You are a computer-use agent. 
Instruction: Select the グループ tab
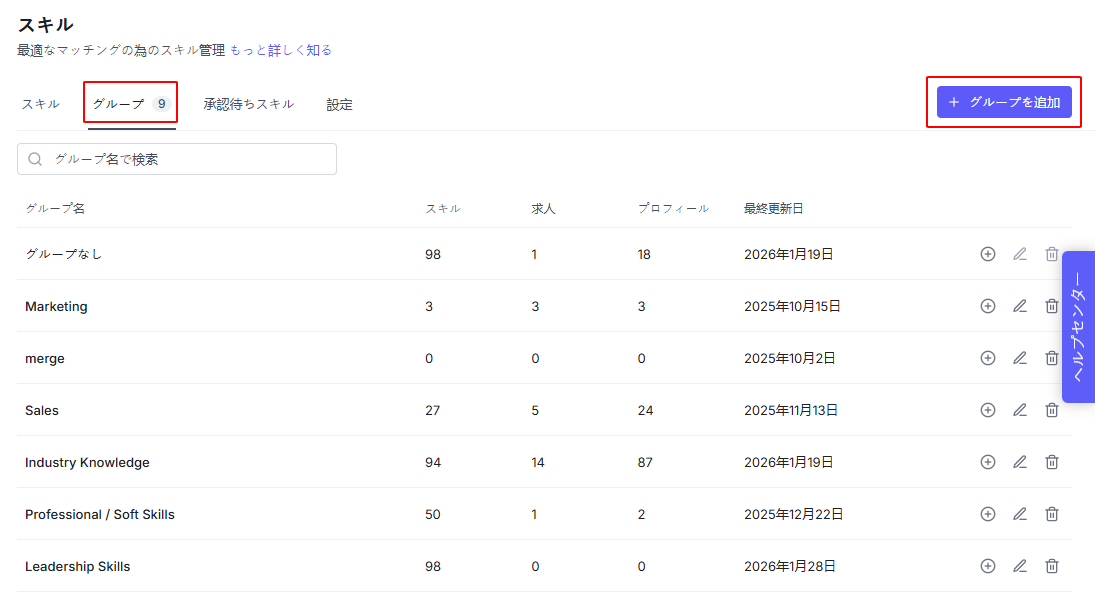(x=131, y=104)
